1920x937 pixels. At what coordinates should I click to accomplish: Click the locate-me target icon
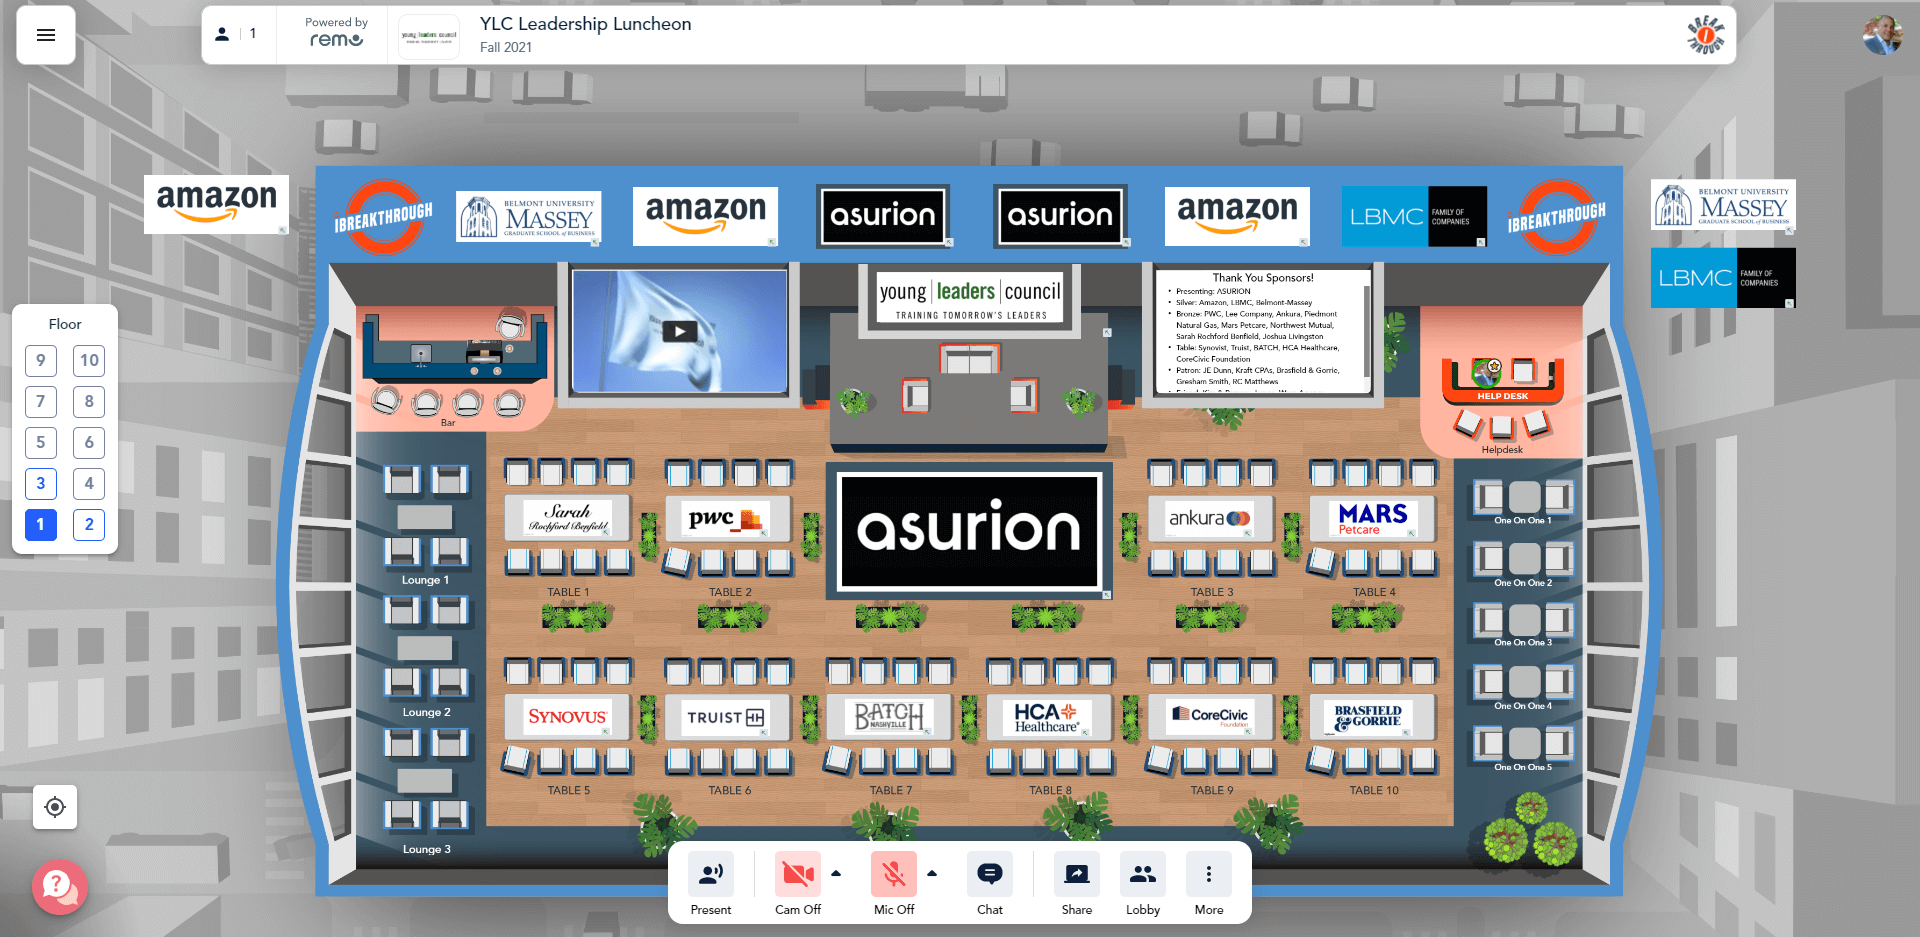tap(55, 807)
